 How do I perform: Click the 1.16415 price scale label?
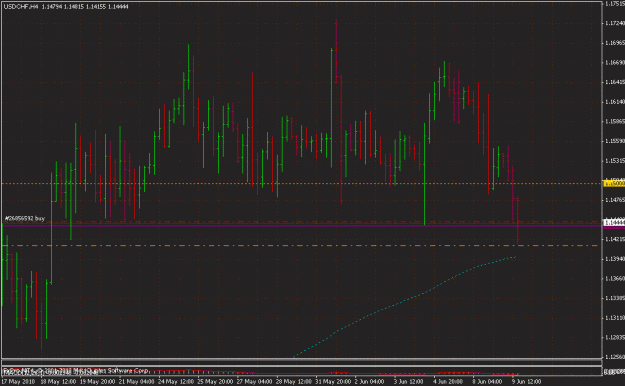click(x=615, y=82)
